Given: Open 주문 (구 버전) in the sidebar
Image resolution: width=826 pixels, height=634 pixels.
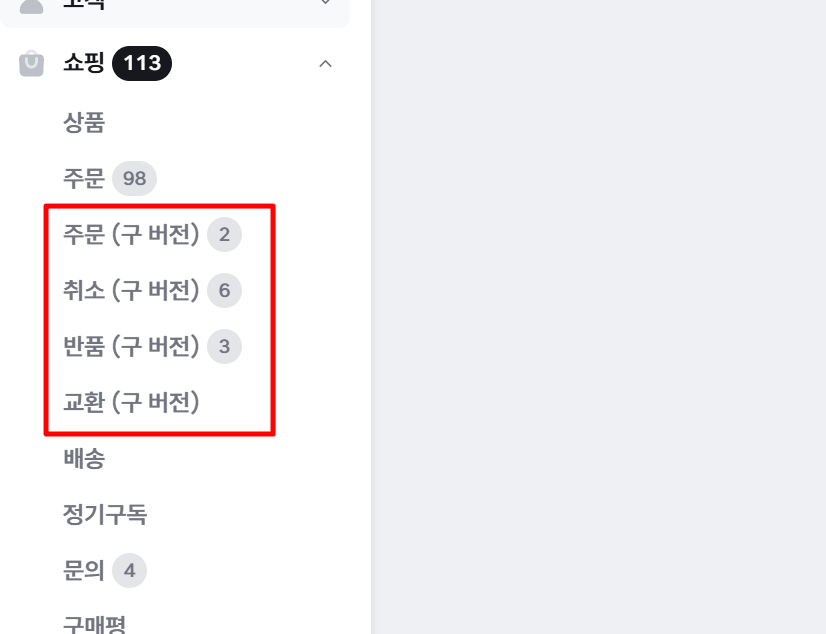Looking at the screenshot, I should [131, 234].
